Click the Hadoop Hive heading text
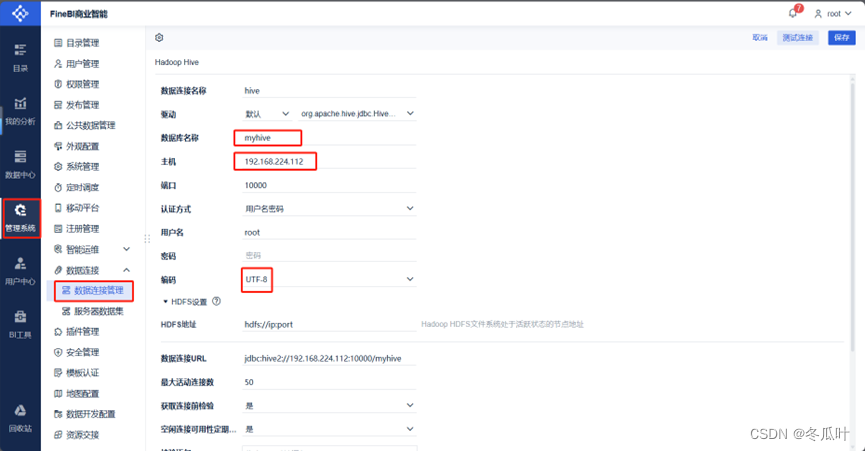Image resolution: width=865 pixels, height=451 pixels. click(177, 62)
